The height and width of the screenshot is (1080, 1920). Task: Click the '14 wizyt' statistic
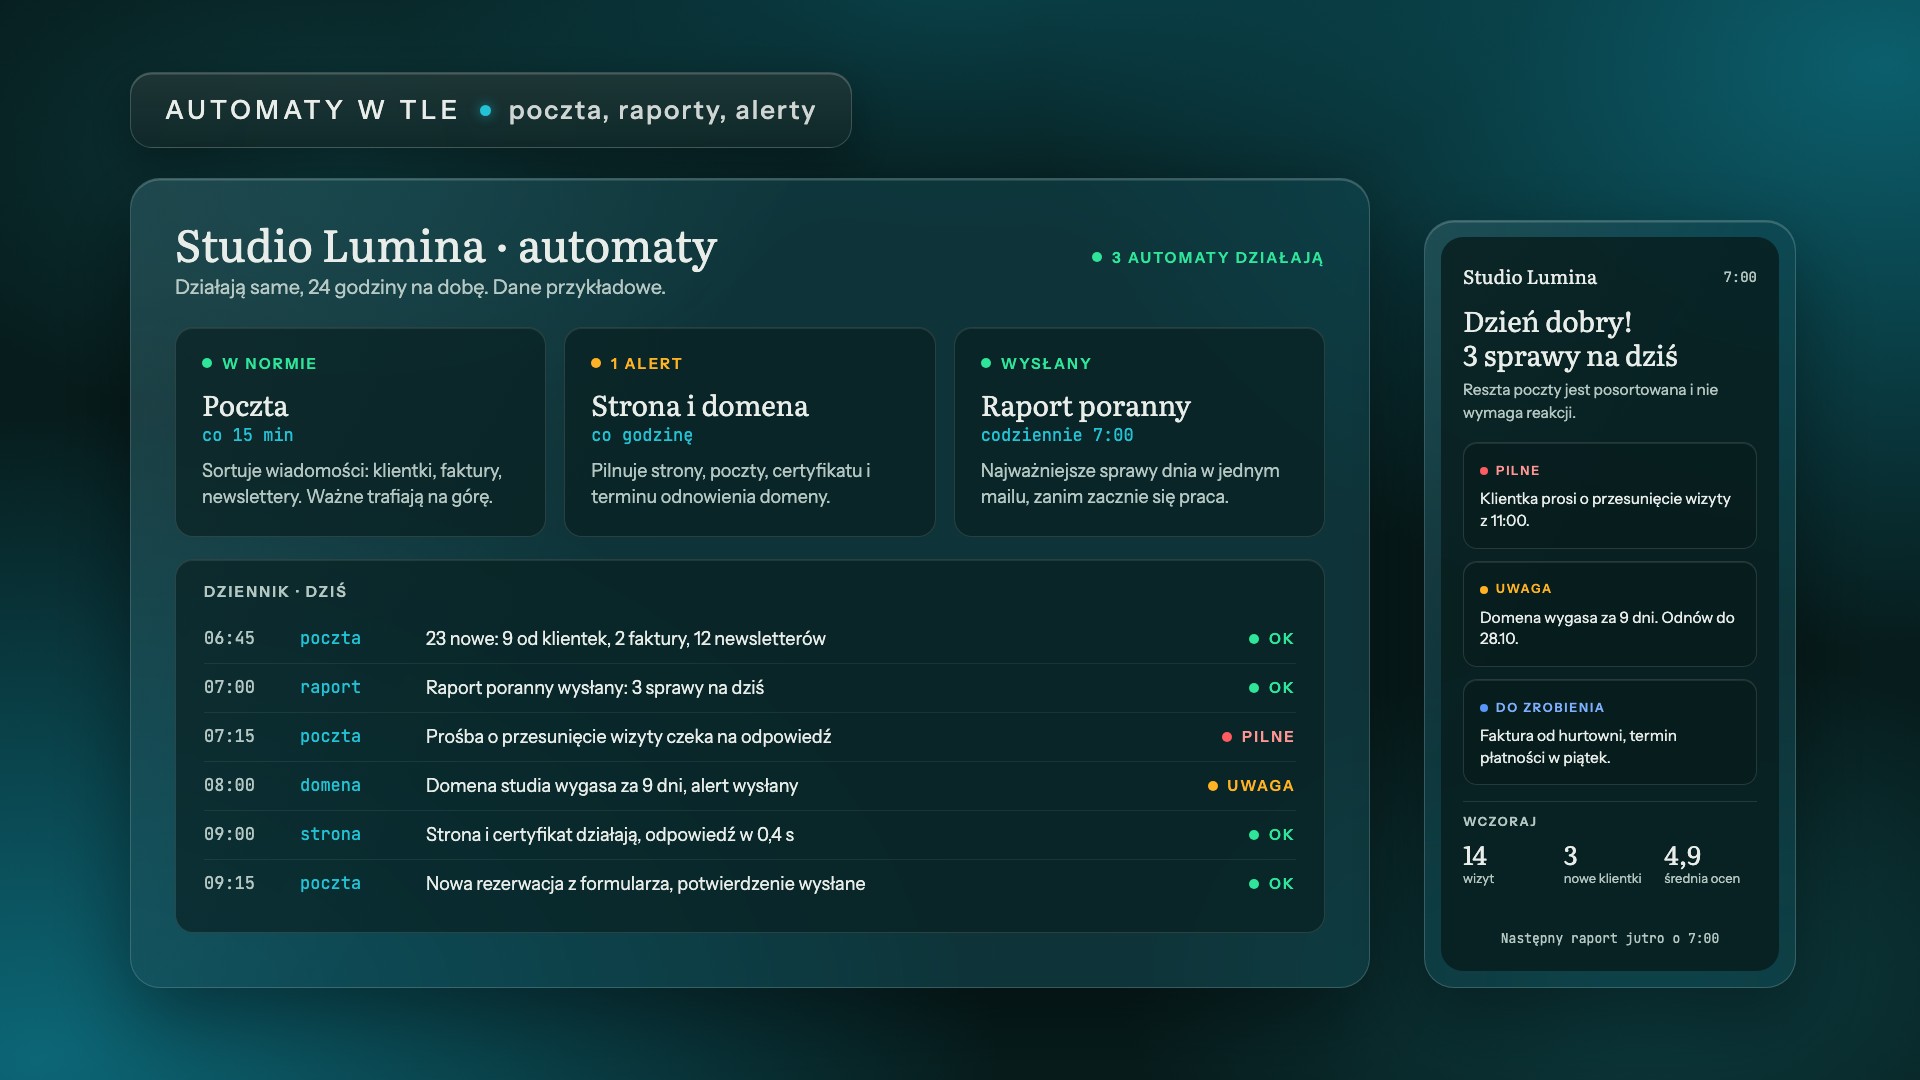coord(1479,865)
